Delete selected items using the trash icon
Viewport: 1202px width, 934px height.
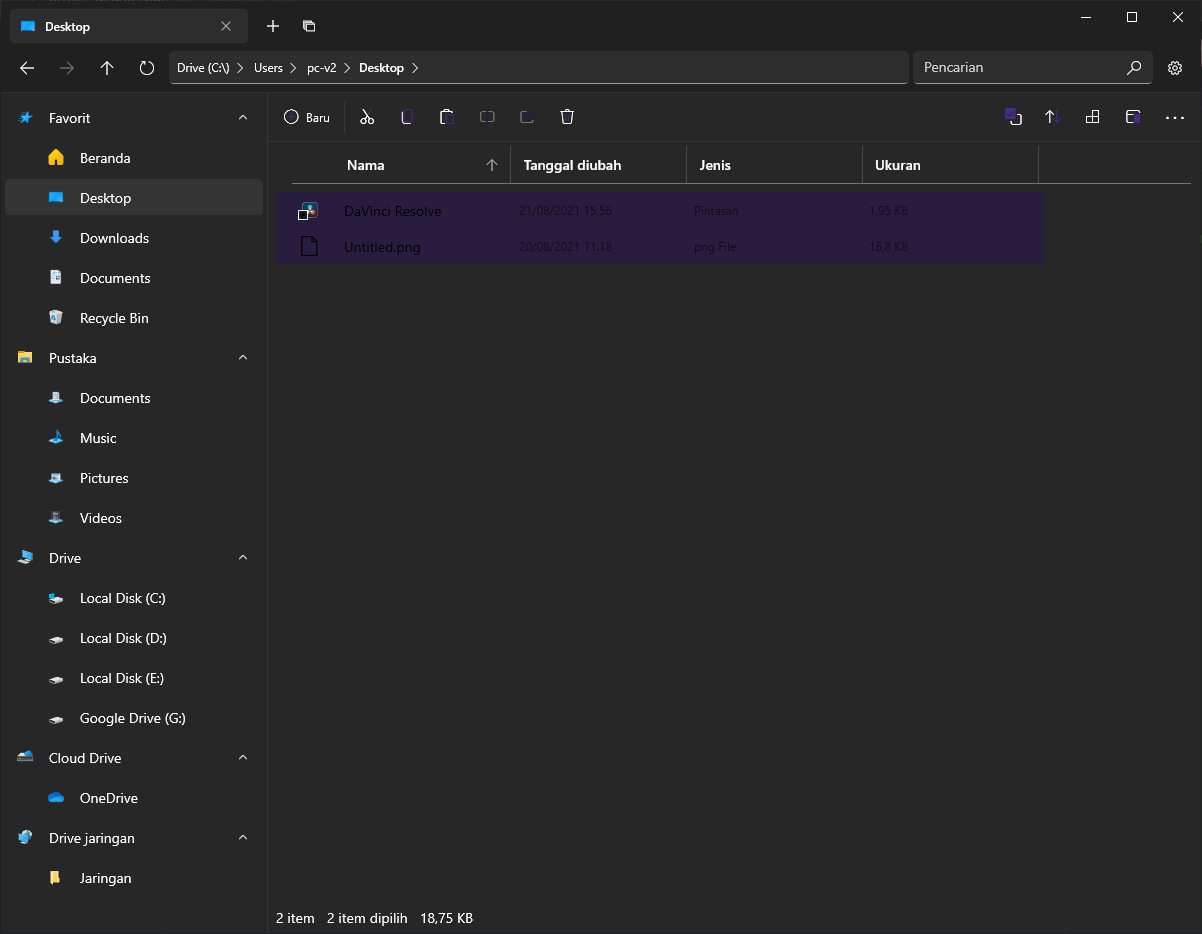point(567,117)
